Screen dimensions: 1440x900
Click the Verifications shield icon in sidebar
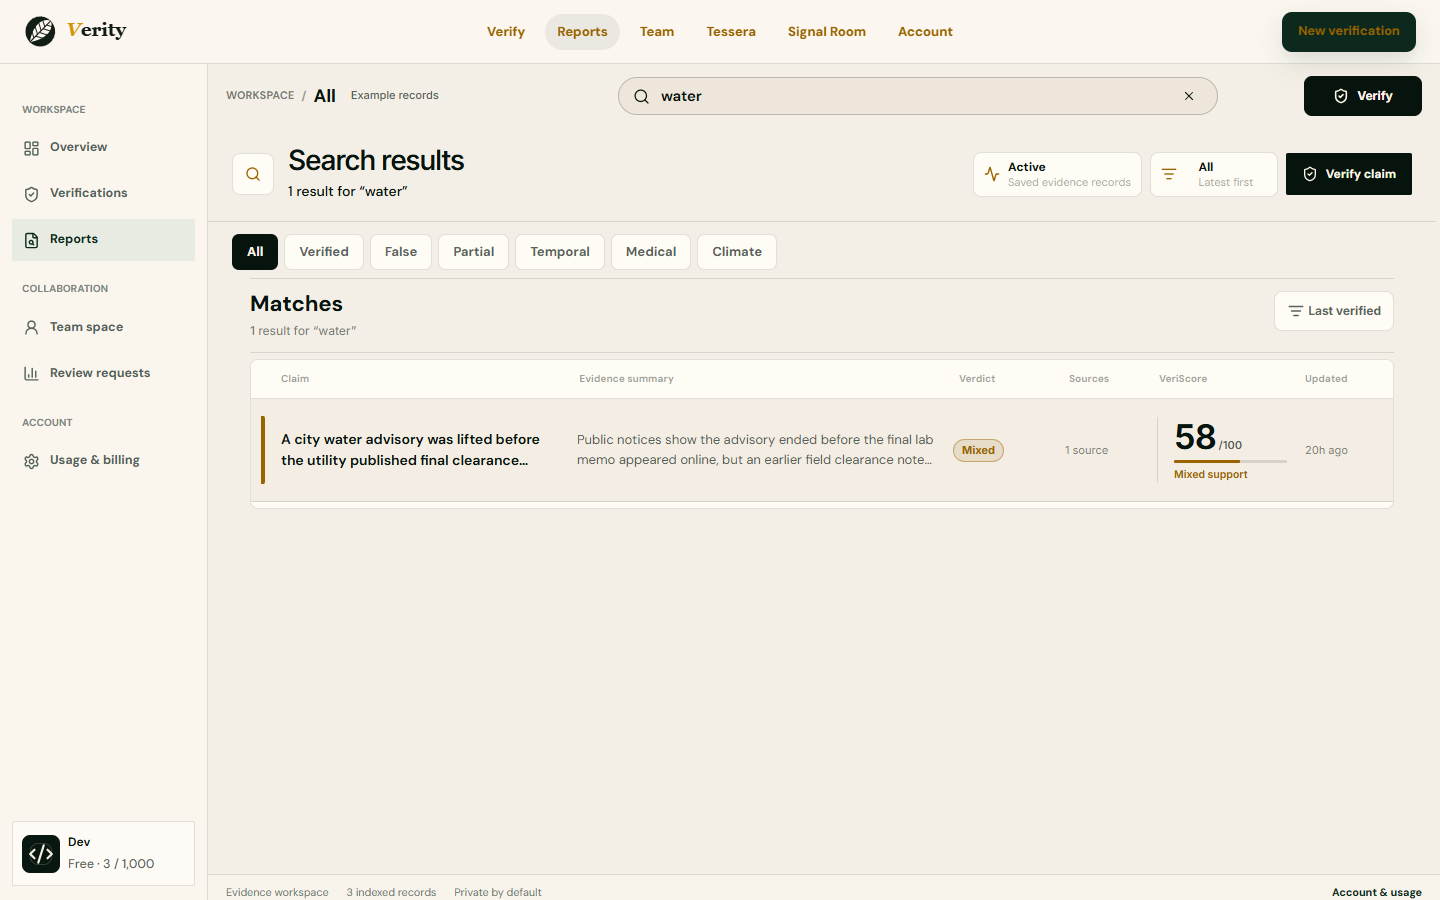pyautogui.click(x=32, y=194)
